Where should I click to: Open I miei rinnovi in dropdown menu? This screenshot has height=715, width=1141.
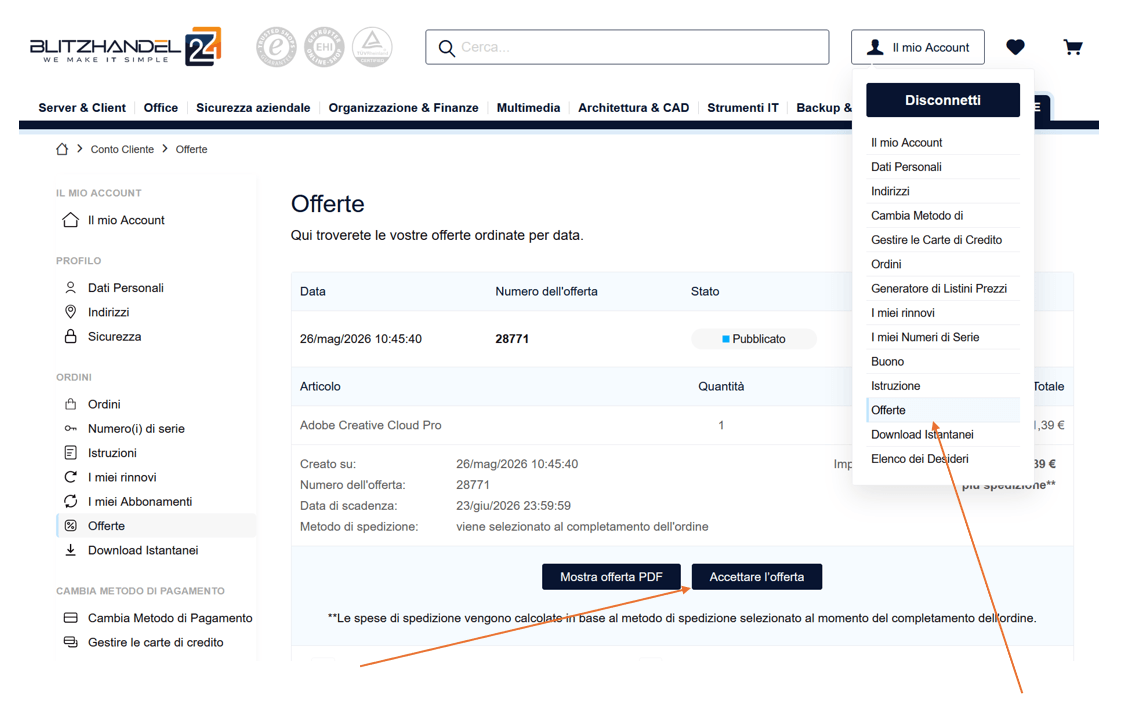coord(943,313)
